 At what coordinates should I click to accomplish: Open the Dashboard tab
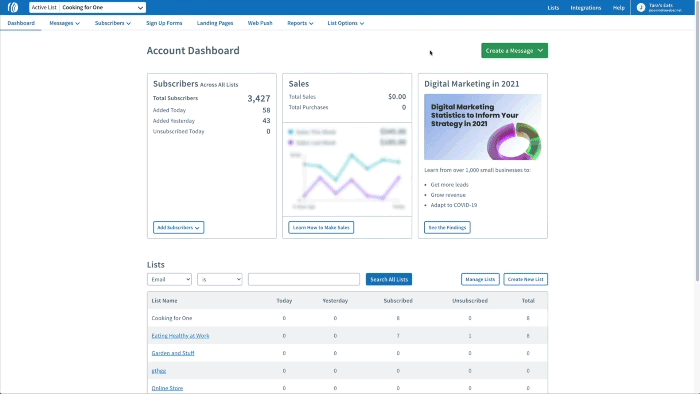(x=21, y=23)
